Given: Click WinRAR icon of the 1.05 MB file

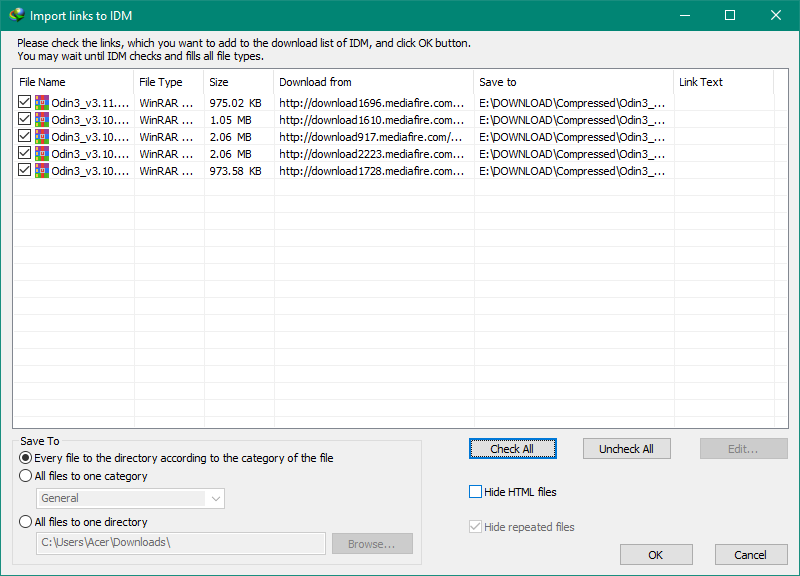Looking at the screenshot, I should pyautogui.click(x=42, y=120).
